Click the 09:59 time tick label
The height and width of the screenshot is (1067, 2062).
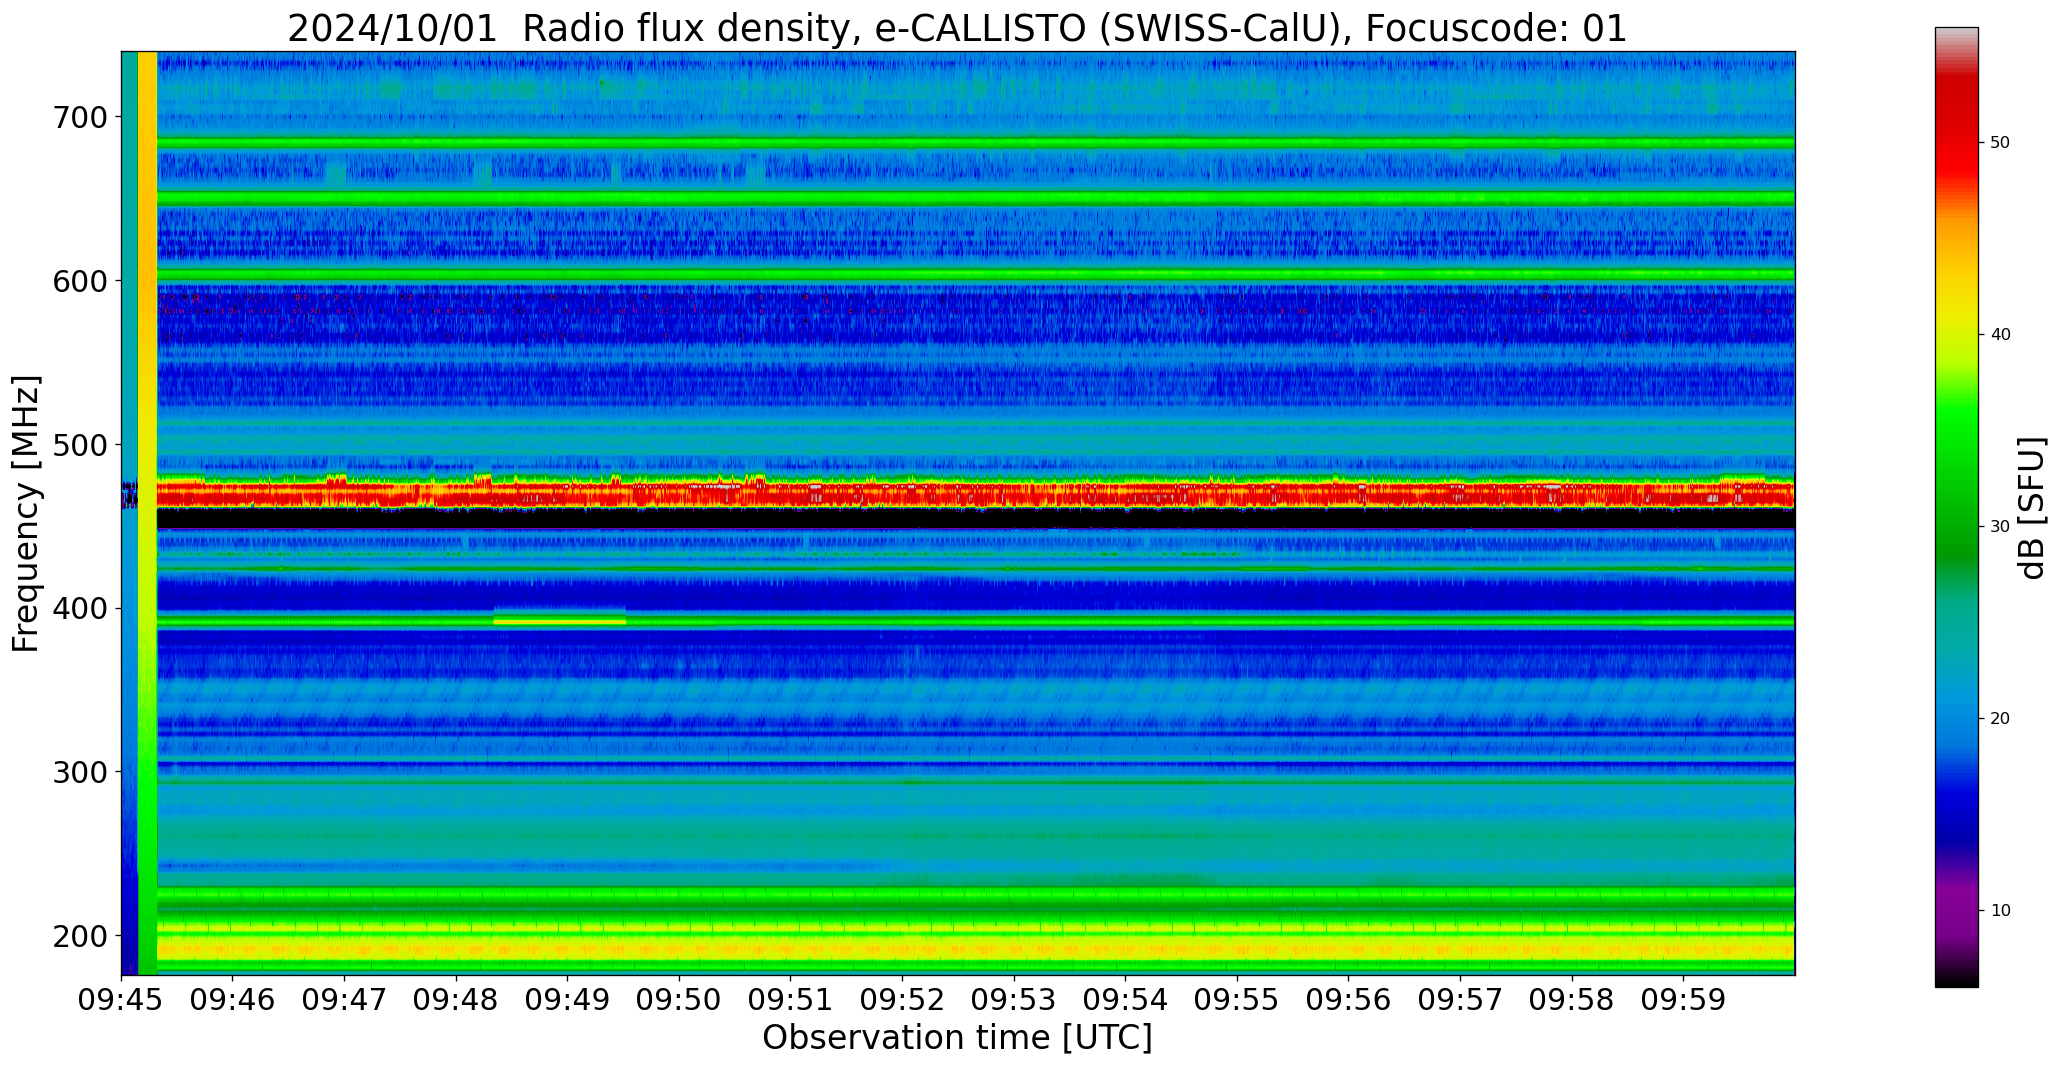coord(1684,1001)
